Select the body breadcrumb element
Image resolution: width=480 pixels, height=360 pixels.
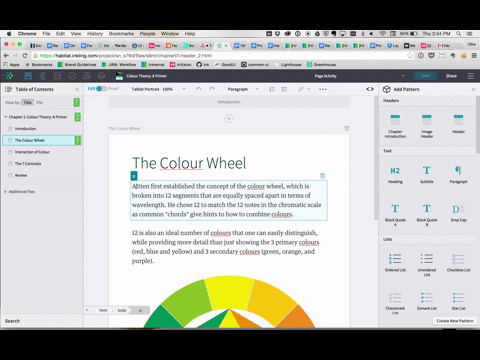(x=122, y=310)
